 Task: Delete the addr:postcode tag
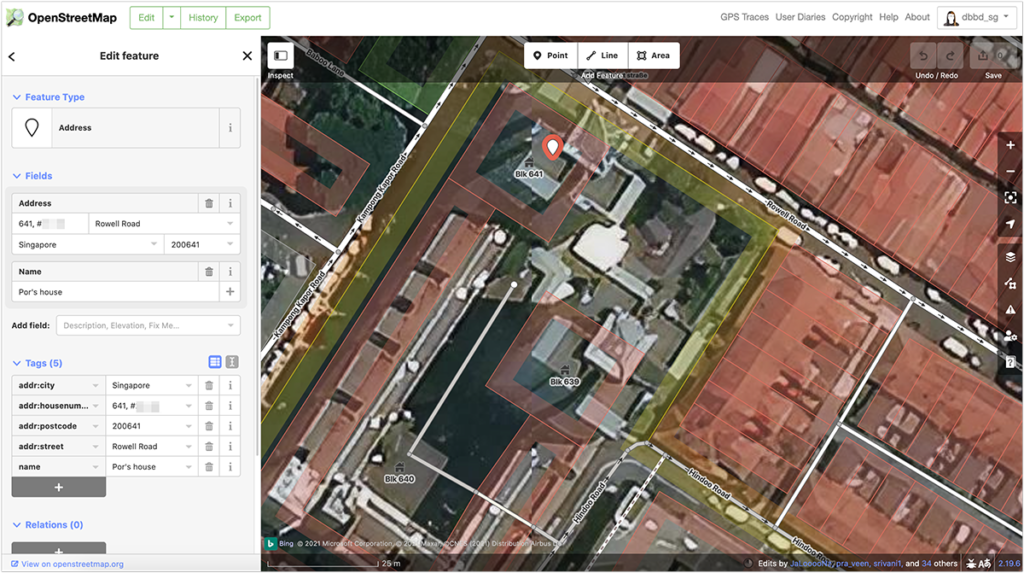pyautogui.click(x=209, y=426)
